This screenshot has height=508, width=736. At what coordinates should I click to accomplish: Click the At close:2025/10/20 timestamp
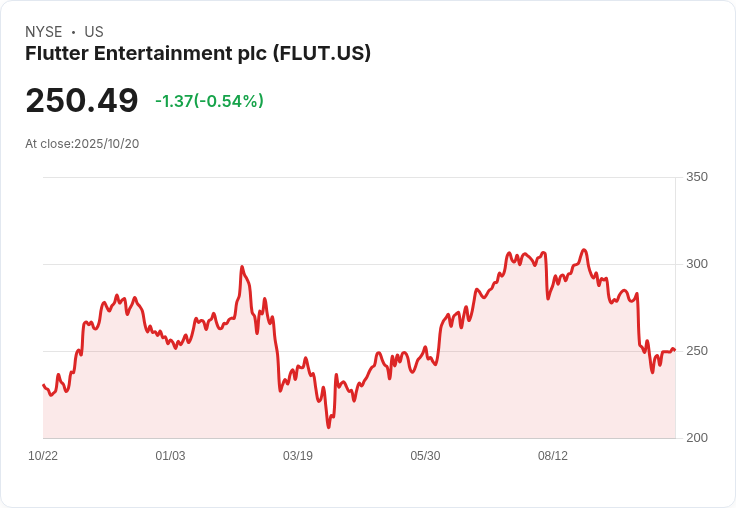click(x=82, y=144)
